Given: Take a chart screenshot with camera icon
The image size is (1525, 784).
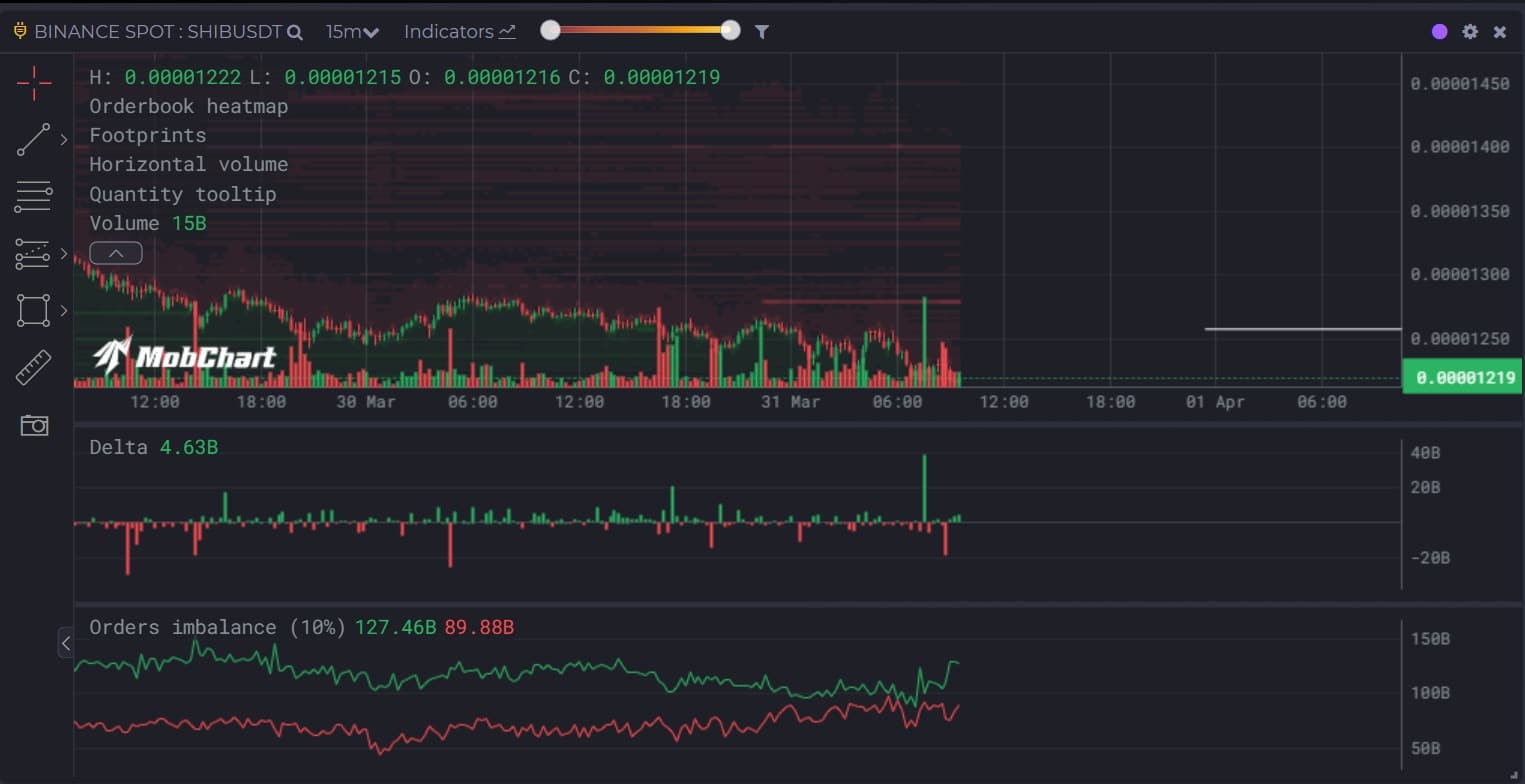Looking at the screenshot, I should tap(34, 426).
